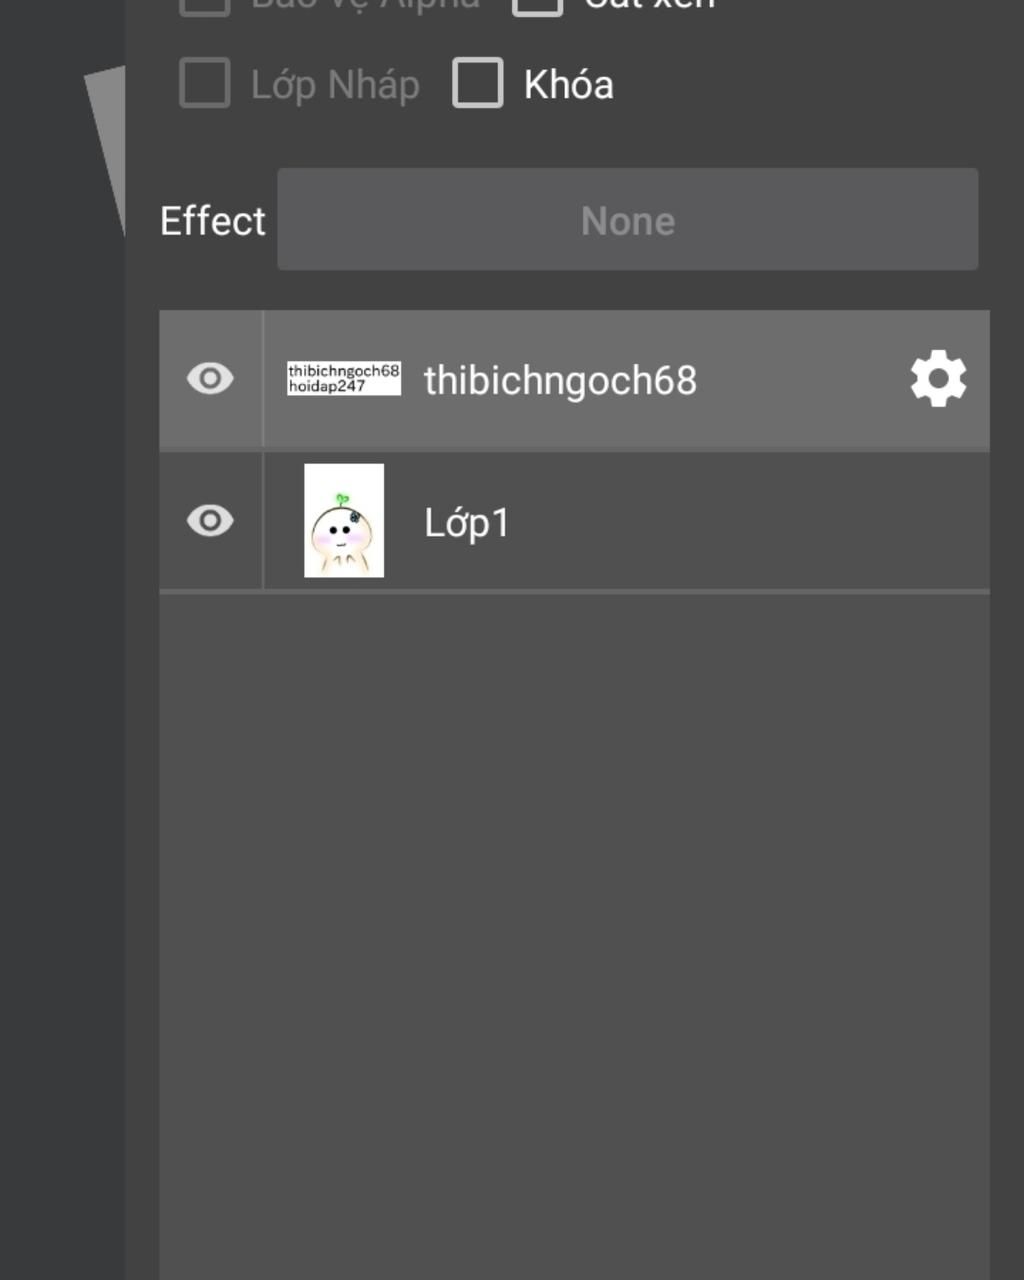Viewport: 1024px width, 1280px height.
Task: Toggle the partially visible Bảo vệ Alpha checkbox
Action: [205, 6]
